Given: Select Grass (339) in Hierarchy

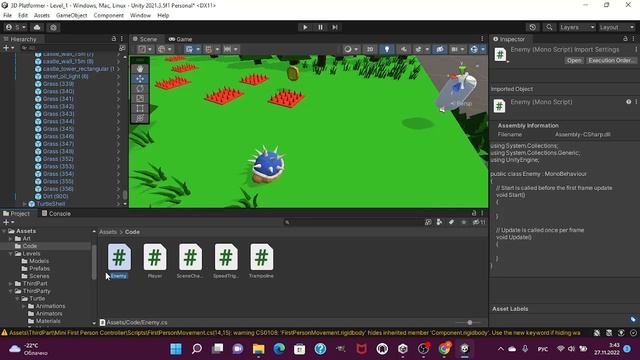Looking at the screenshot, I should point(58,84).
